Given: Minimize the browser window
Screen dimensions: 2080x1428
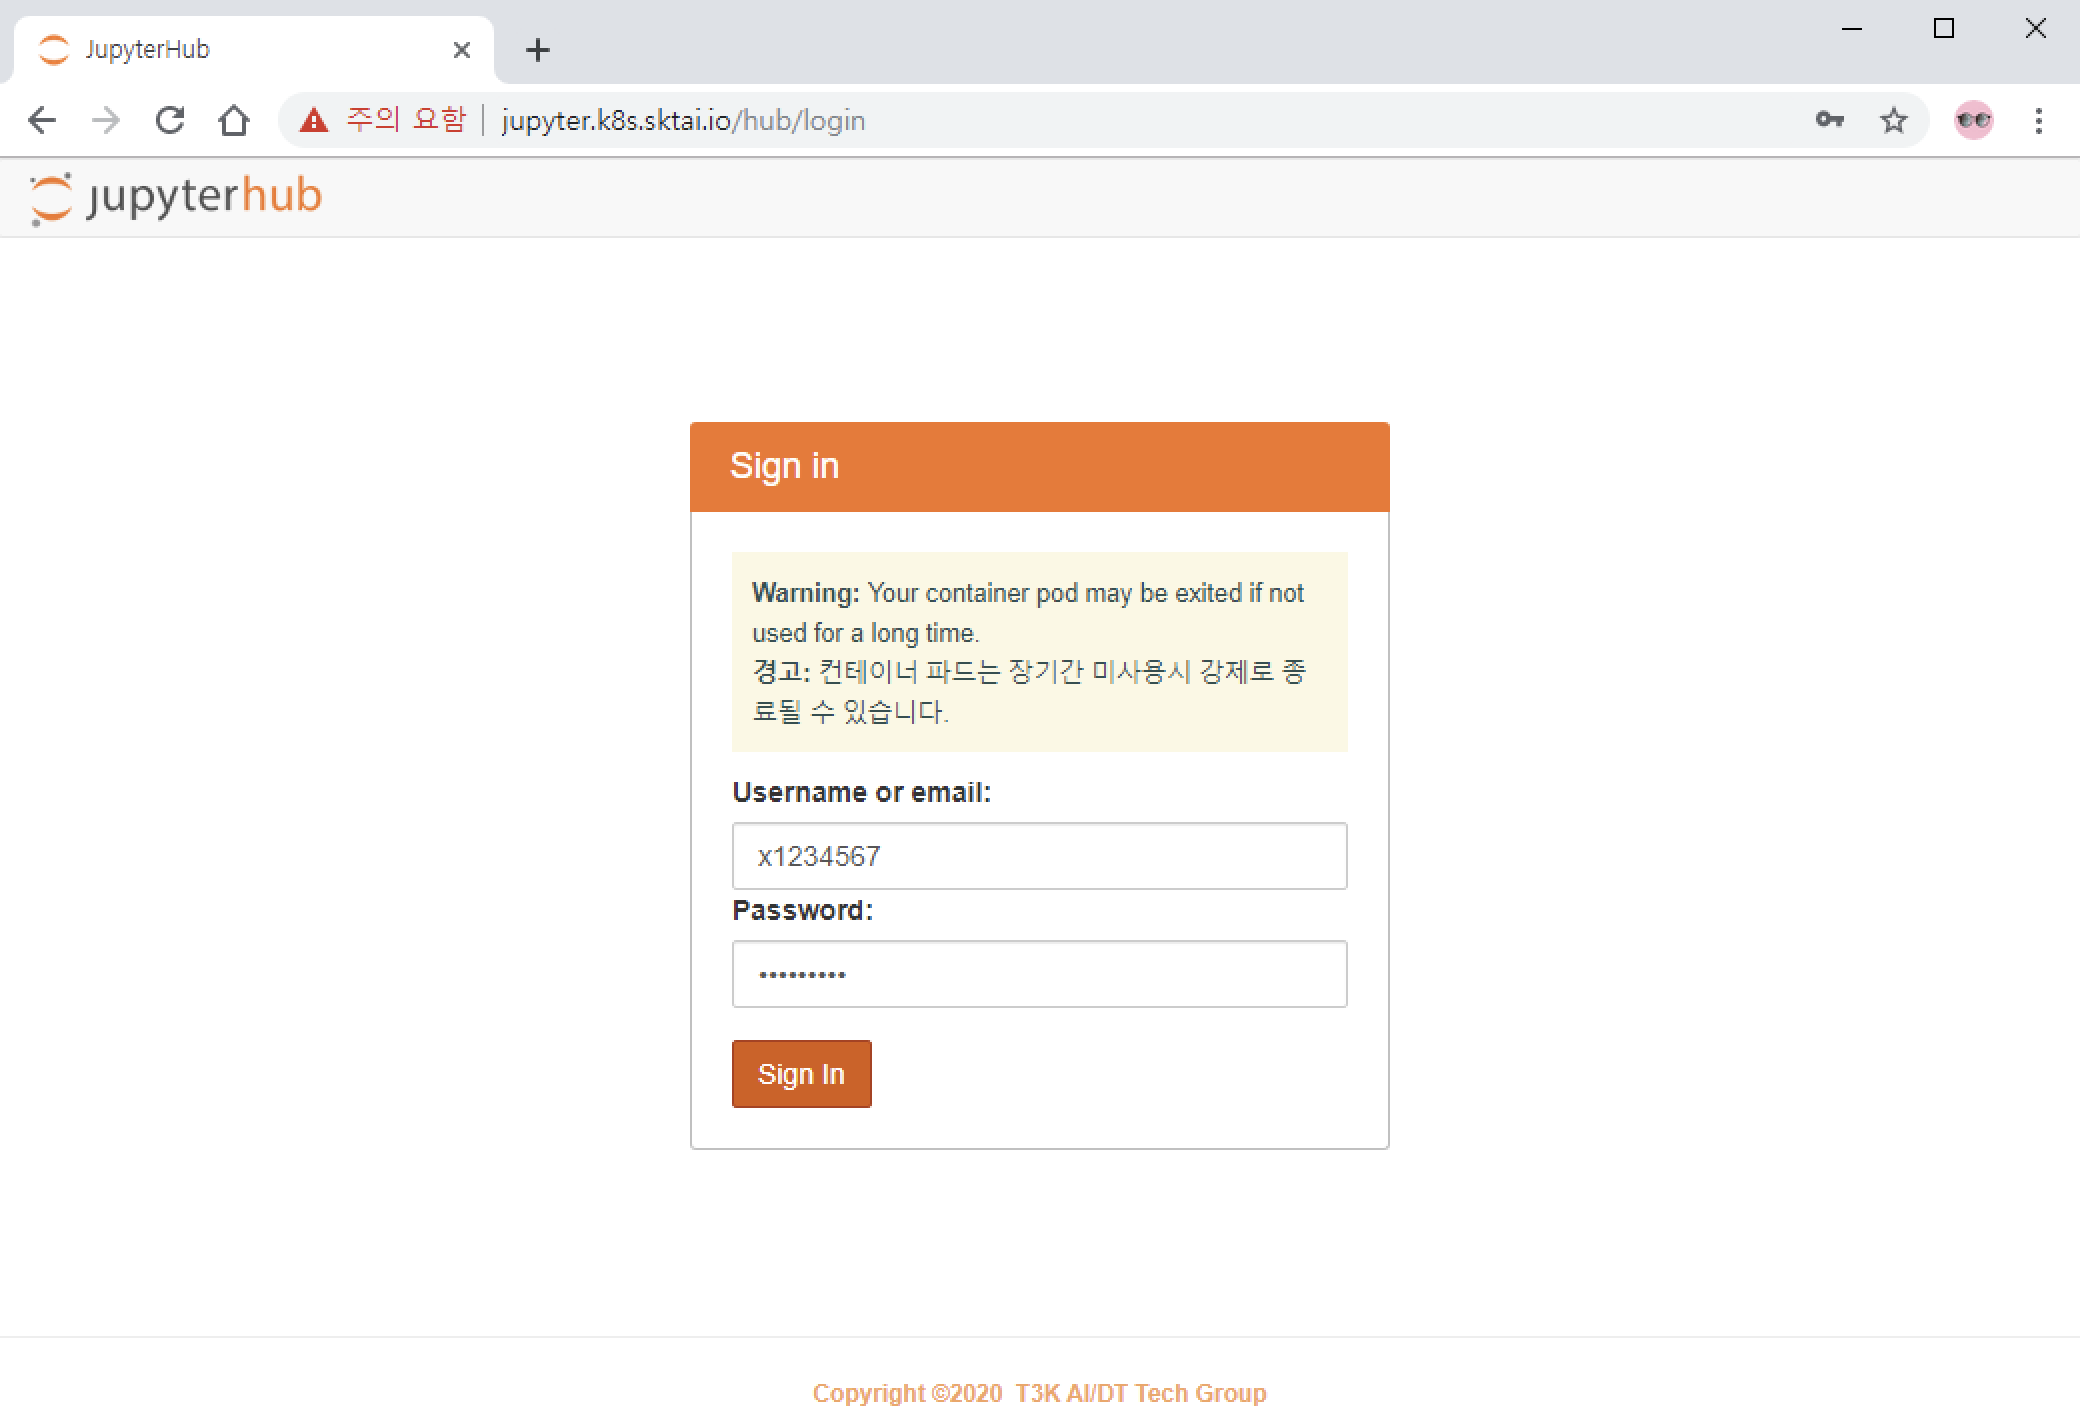Looking at the screenshot, I should pyautogui.click(x=1851, y=29).
